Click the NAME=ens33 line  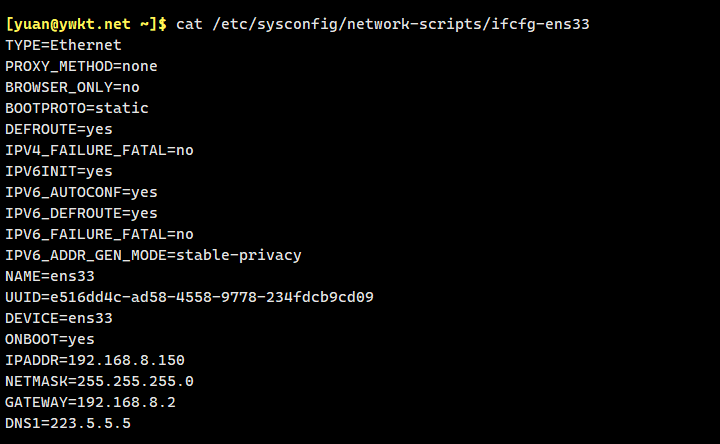point(50,276)
